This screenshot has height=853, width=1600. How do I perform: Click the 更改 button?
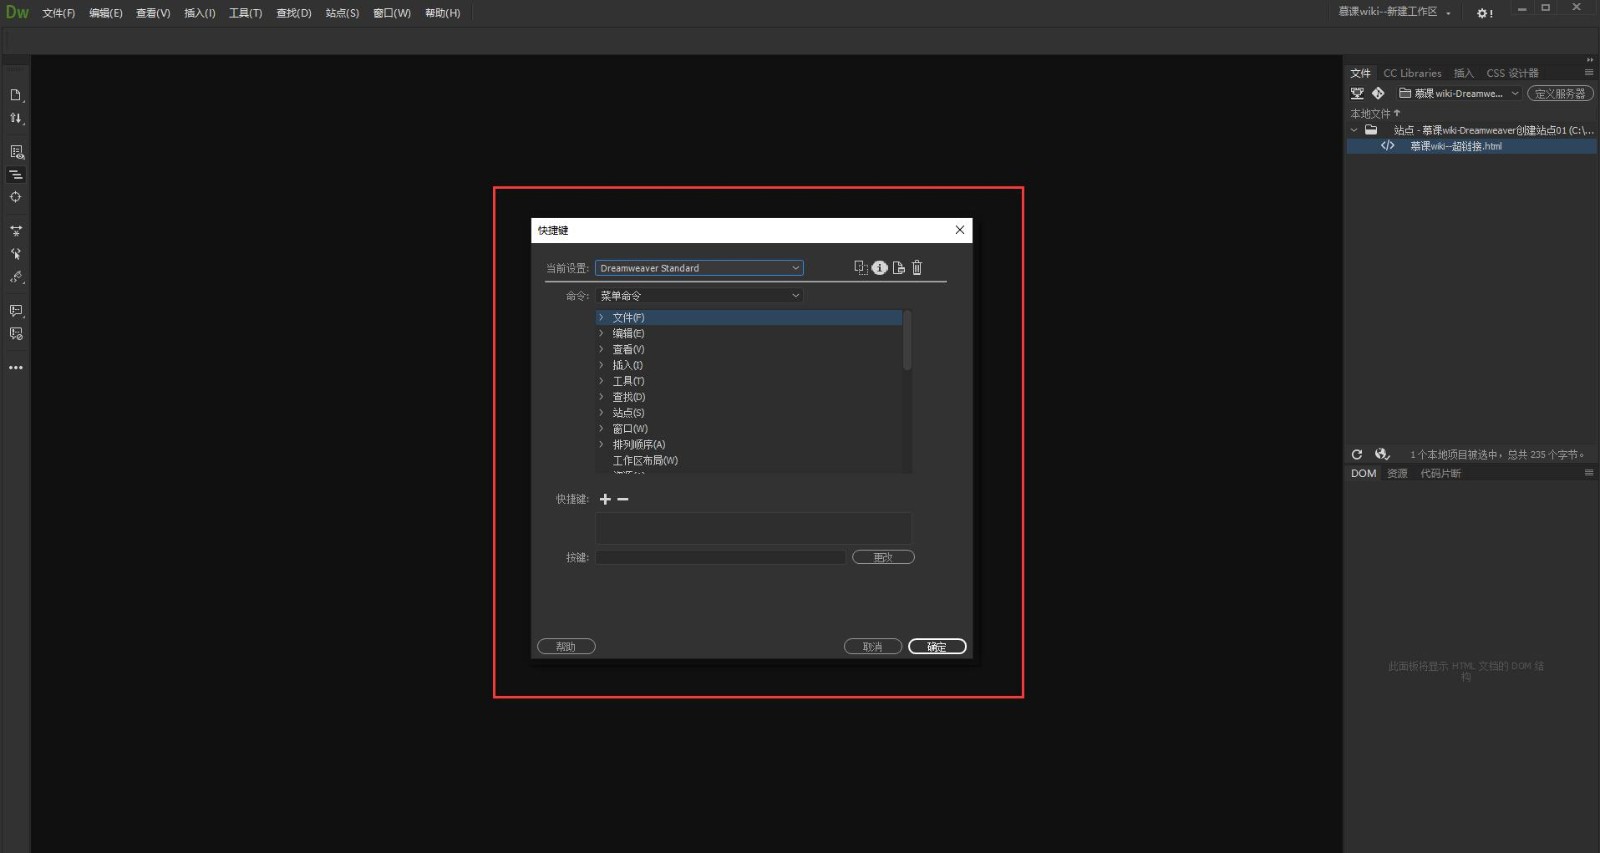(x=883, y=558)
